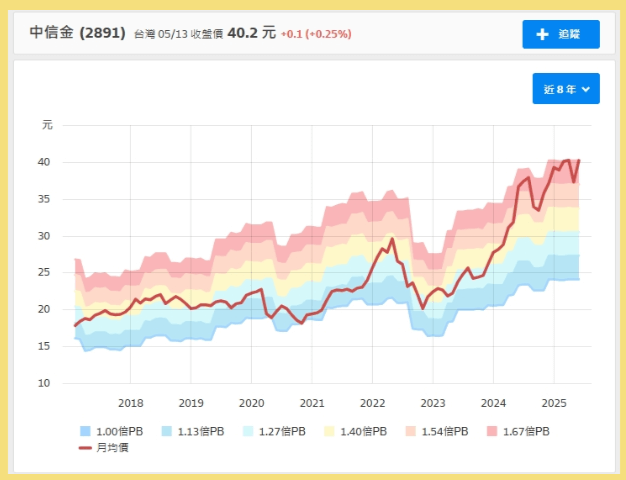Image resolution: width=626 pixels, height=480 pixels.
Task: Click the plus icon in 追蹤 button
Action: (x=542, y=34)
